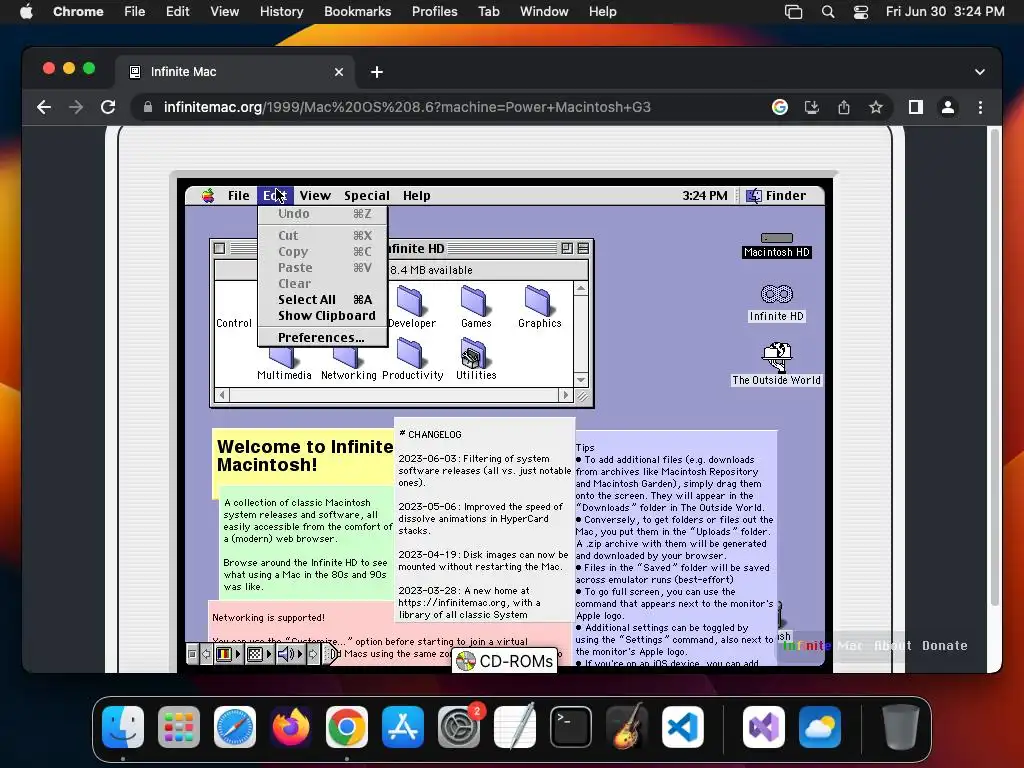Select The Outside World desktop icon
Viewport: 1024px width, 768px height.
point(776,364)
